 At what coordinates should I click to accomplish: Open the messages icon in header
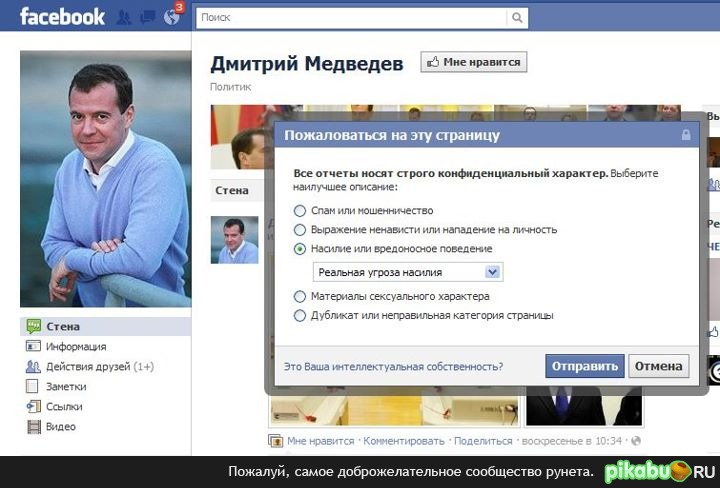click(x=147, y=17)
